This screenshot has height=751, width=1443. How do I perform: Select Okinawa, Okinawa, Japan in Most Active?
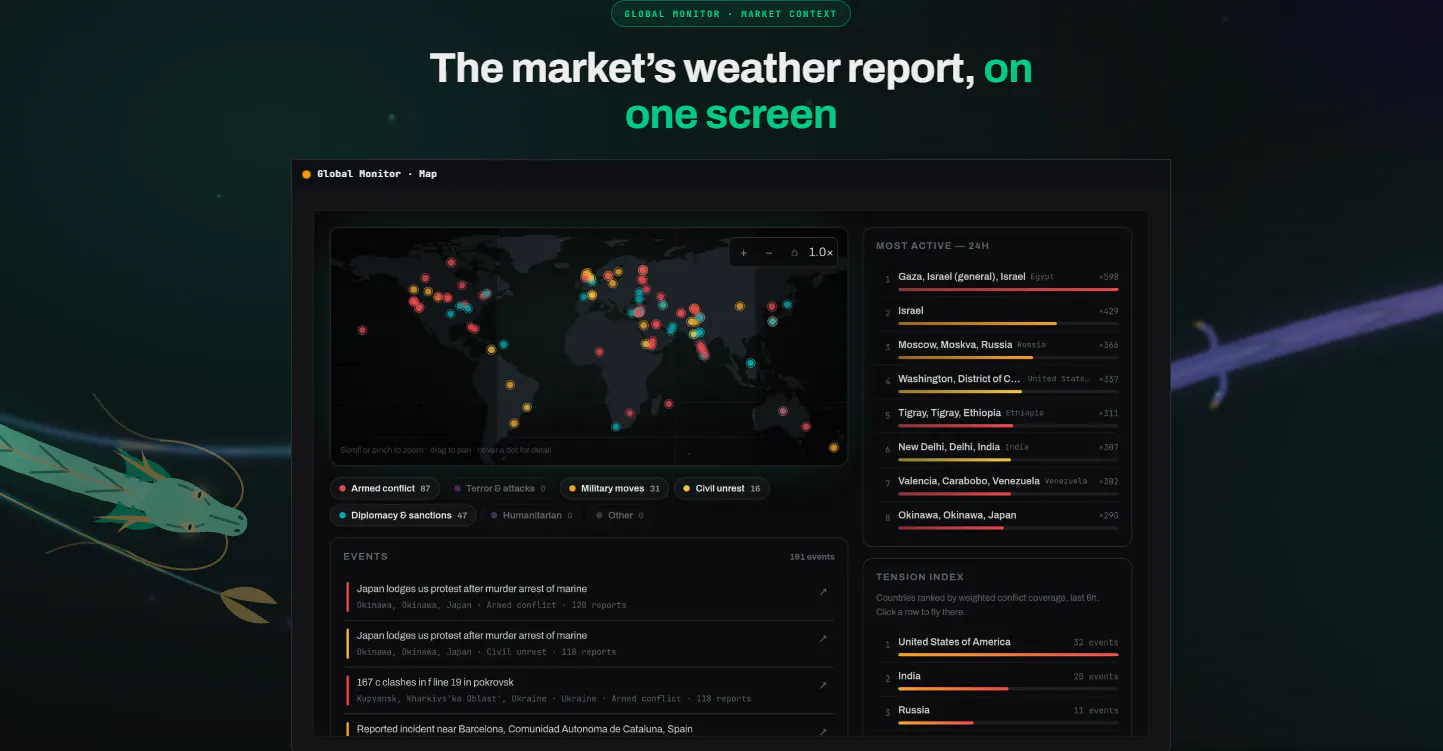998,518
